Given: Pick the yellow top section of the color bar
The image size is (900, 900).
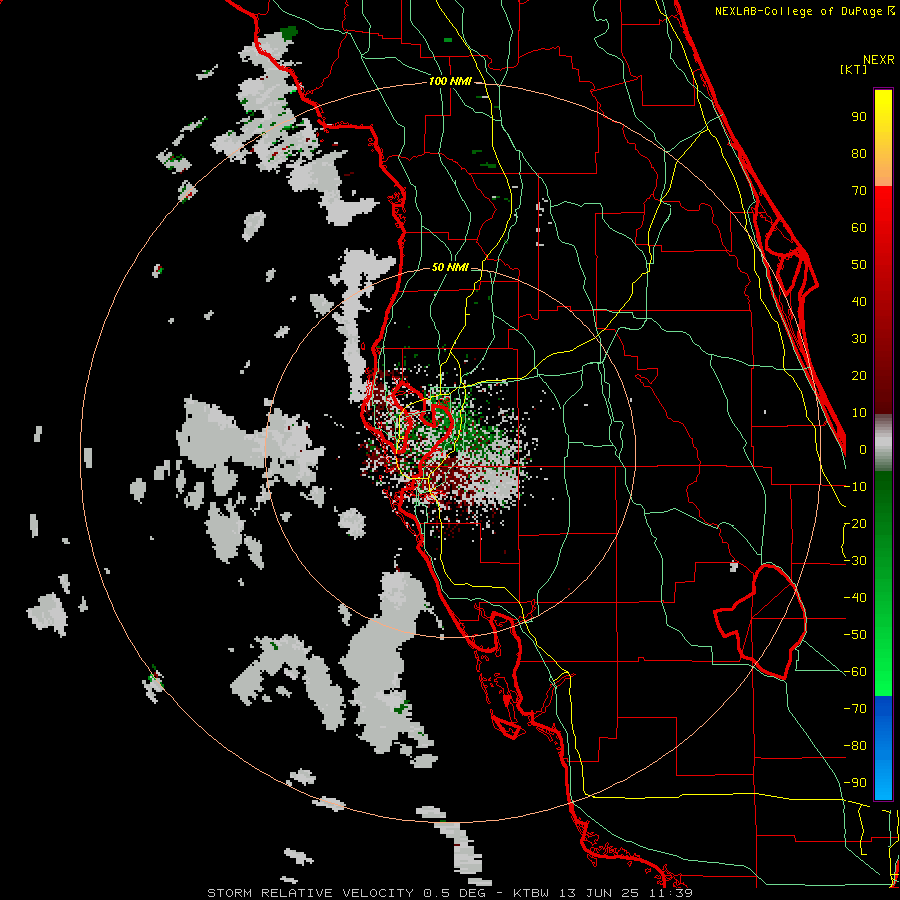Looking at the screenshot, I should pos(883,138).
